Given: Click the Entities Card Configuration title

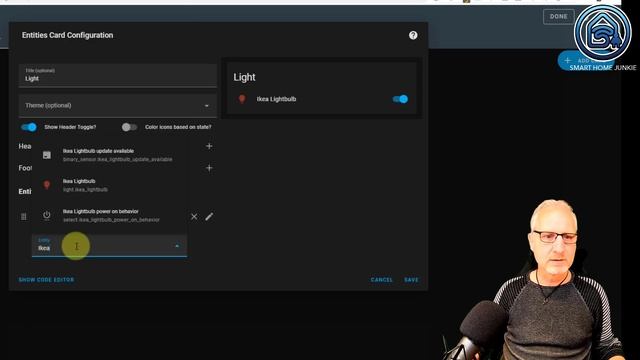Looking at the screenshot, I should tap(67, 36).
